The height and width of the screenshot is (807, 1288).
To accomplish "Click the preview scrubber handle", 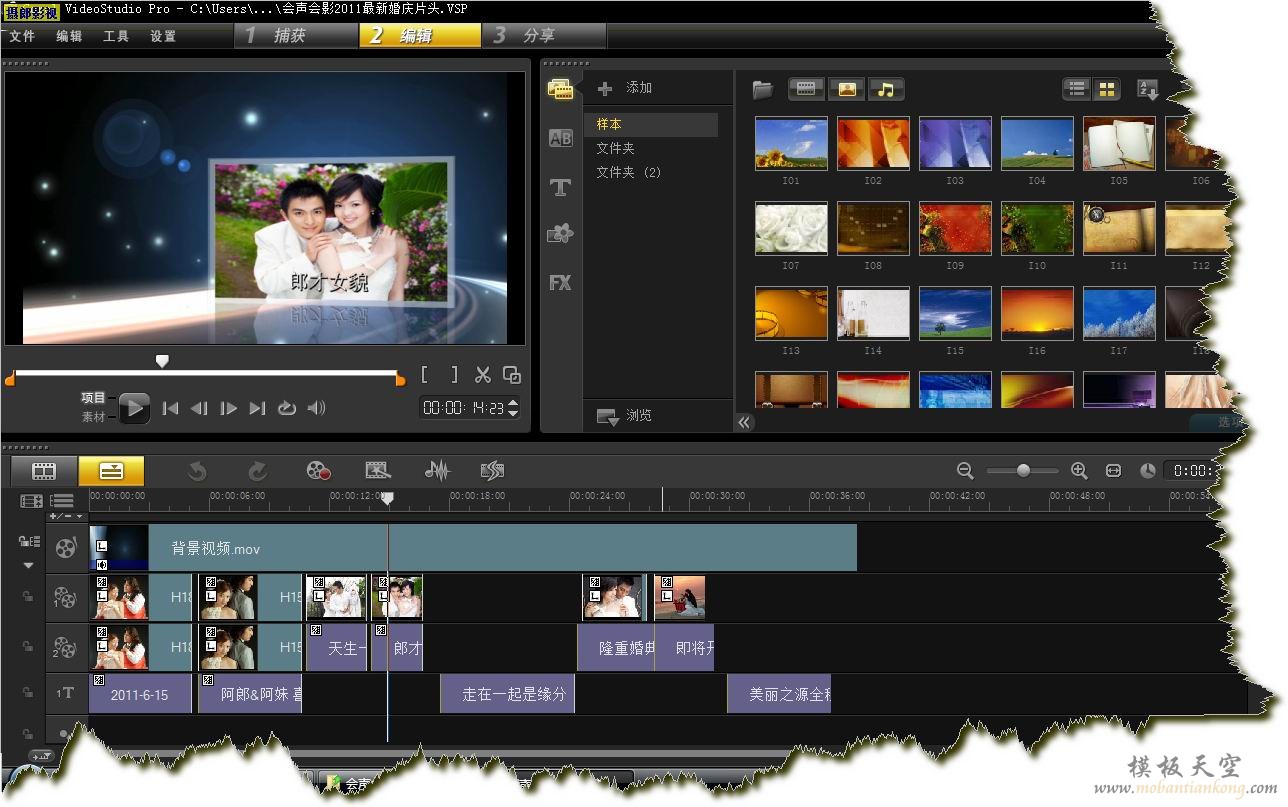I will pyautogui.click(x=162, y=361).
